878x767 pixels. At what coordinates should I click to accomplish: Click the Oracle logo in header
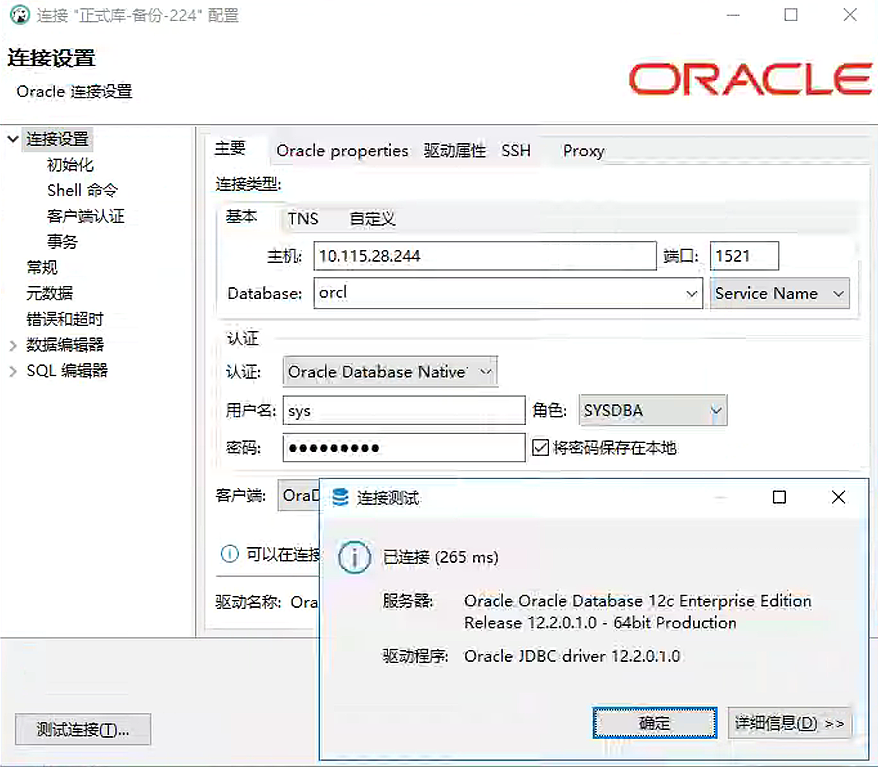click(x=750, y=79)
